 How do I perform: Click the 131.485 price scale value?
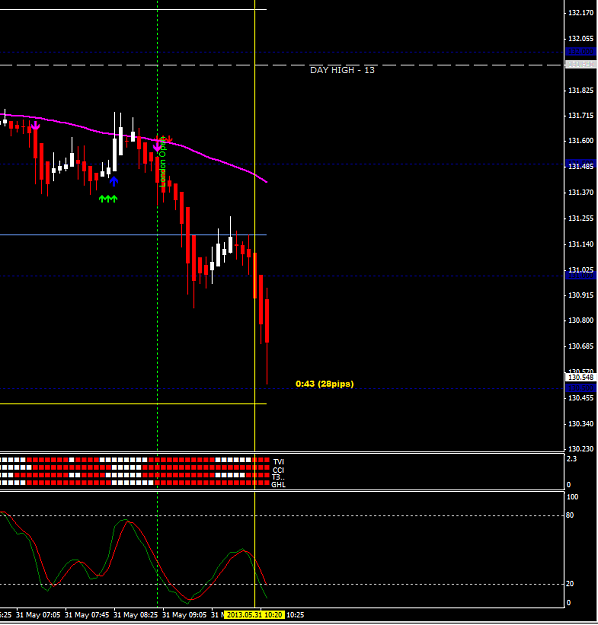(581, 166)
